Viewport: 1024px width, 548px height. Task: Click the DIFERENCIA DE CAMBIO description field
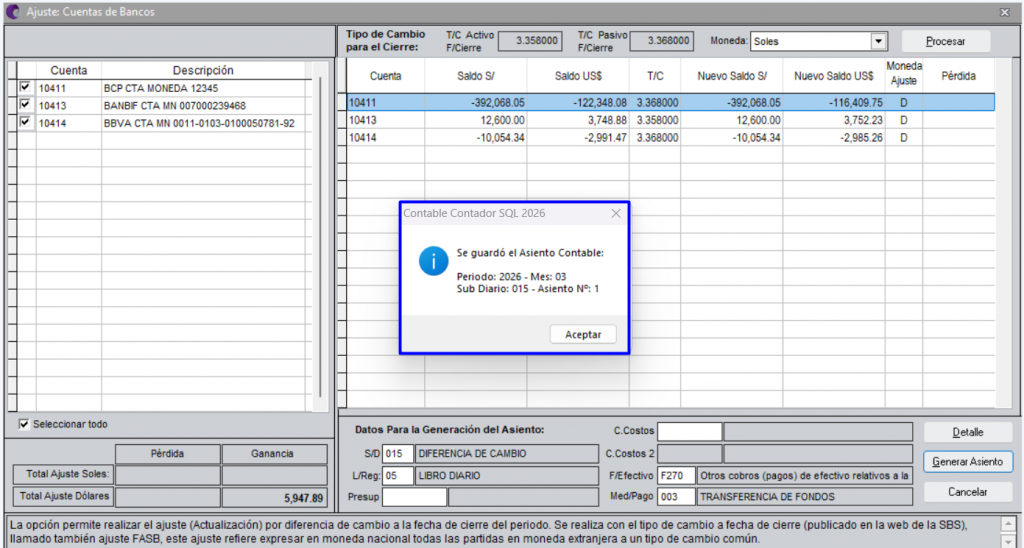click(507, 454)
